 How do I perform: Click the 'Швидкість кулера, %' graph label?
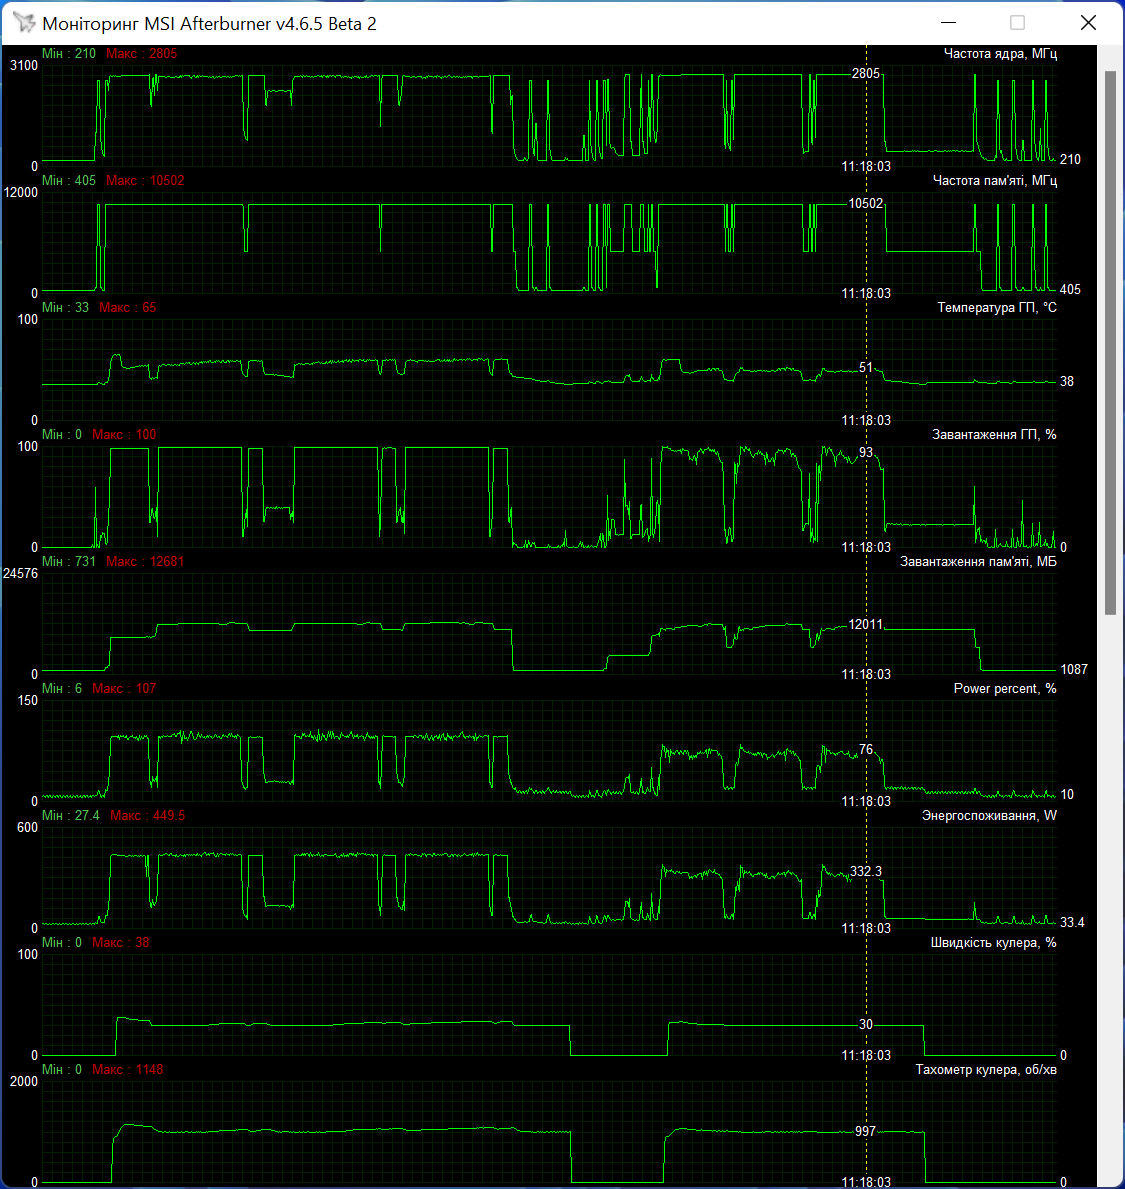pos(993,943)
